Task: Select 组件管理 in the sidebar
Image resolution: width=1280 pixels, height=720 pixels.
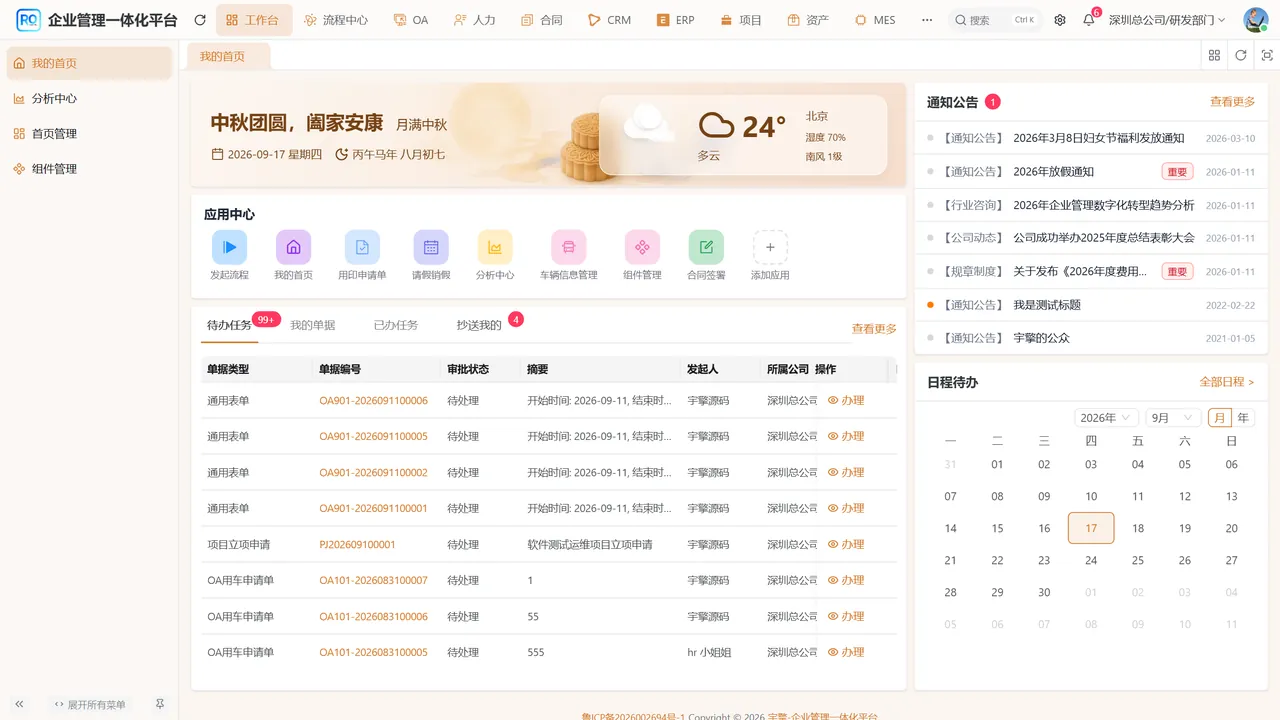Action: (89, 169)
